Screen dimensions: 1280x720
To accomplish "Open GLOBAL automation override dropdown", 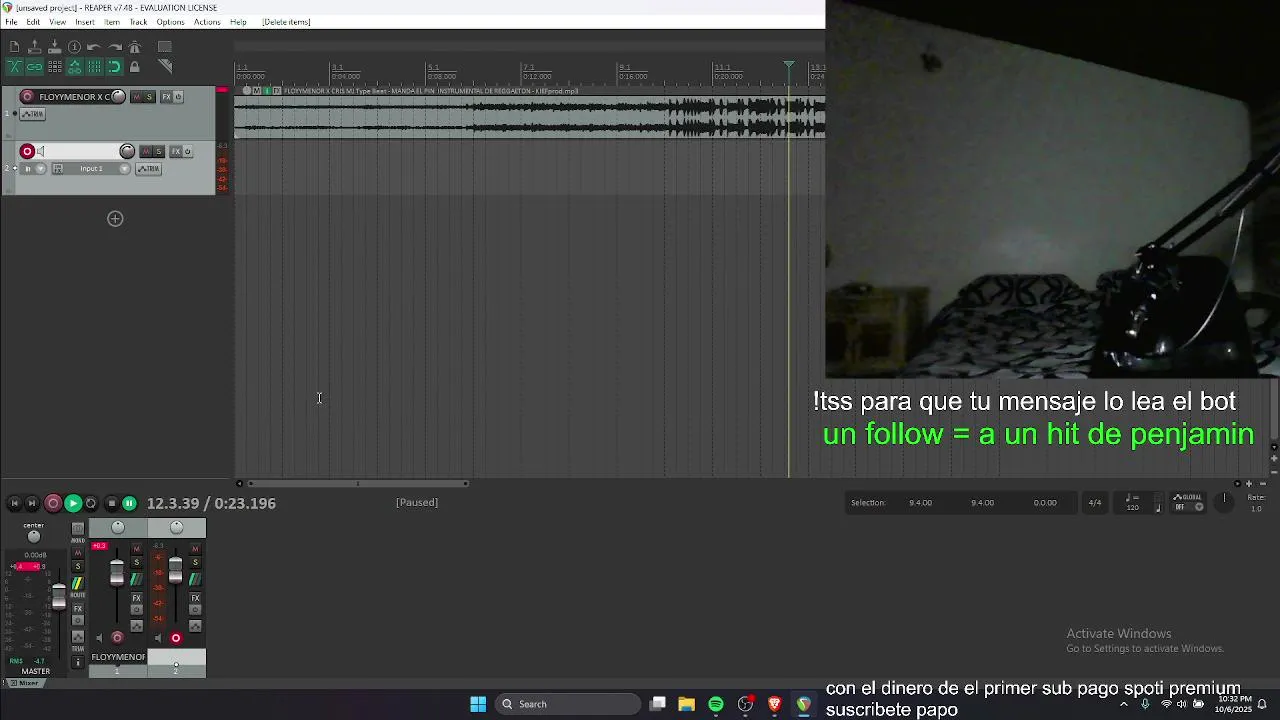I will tap(1189, 502).
